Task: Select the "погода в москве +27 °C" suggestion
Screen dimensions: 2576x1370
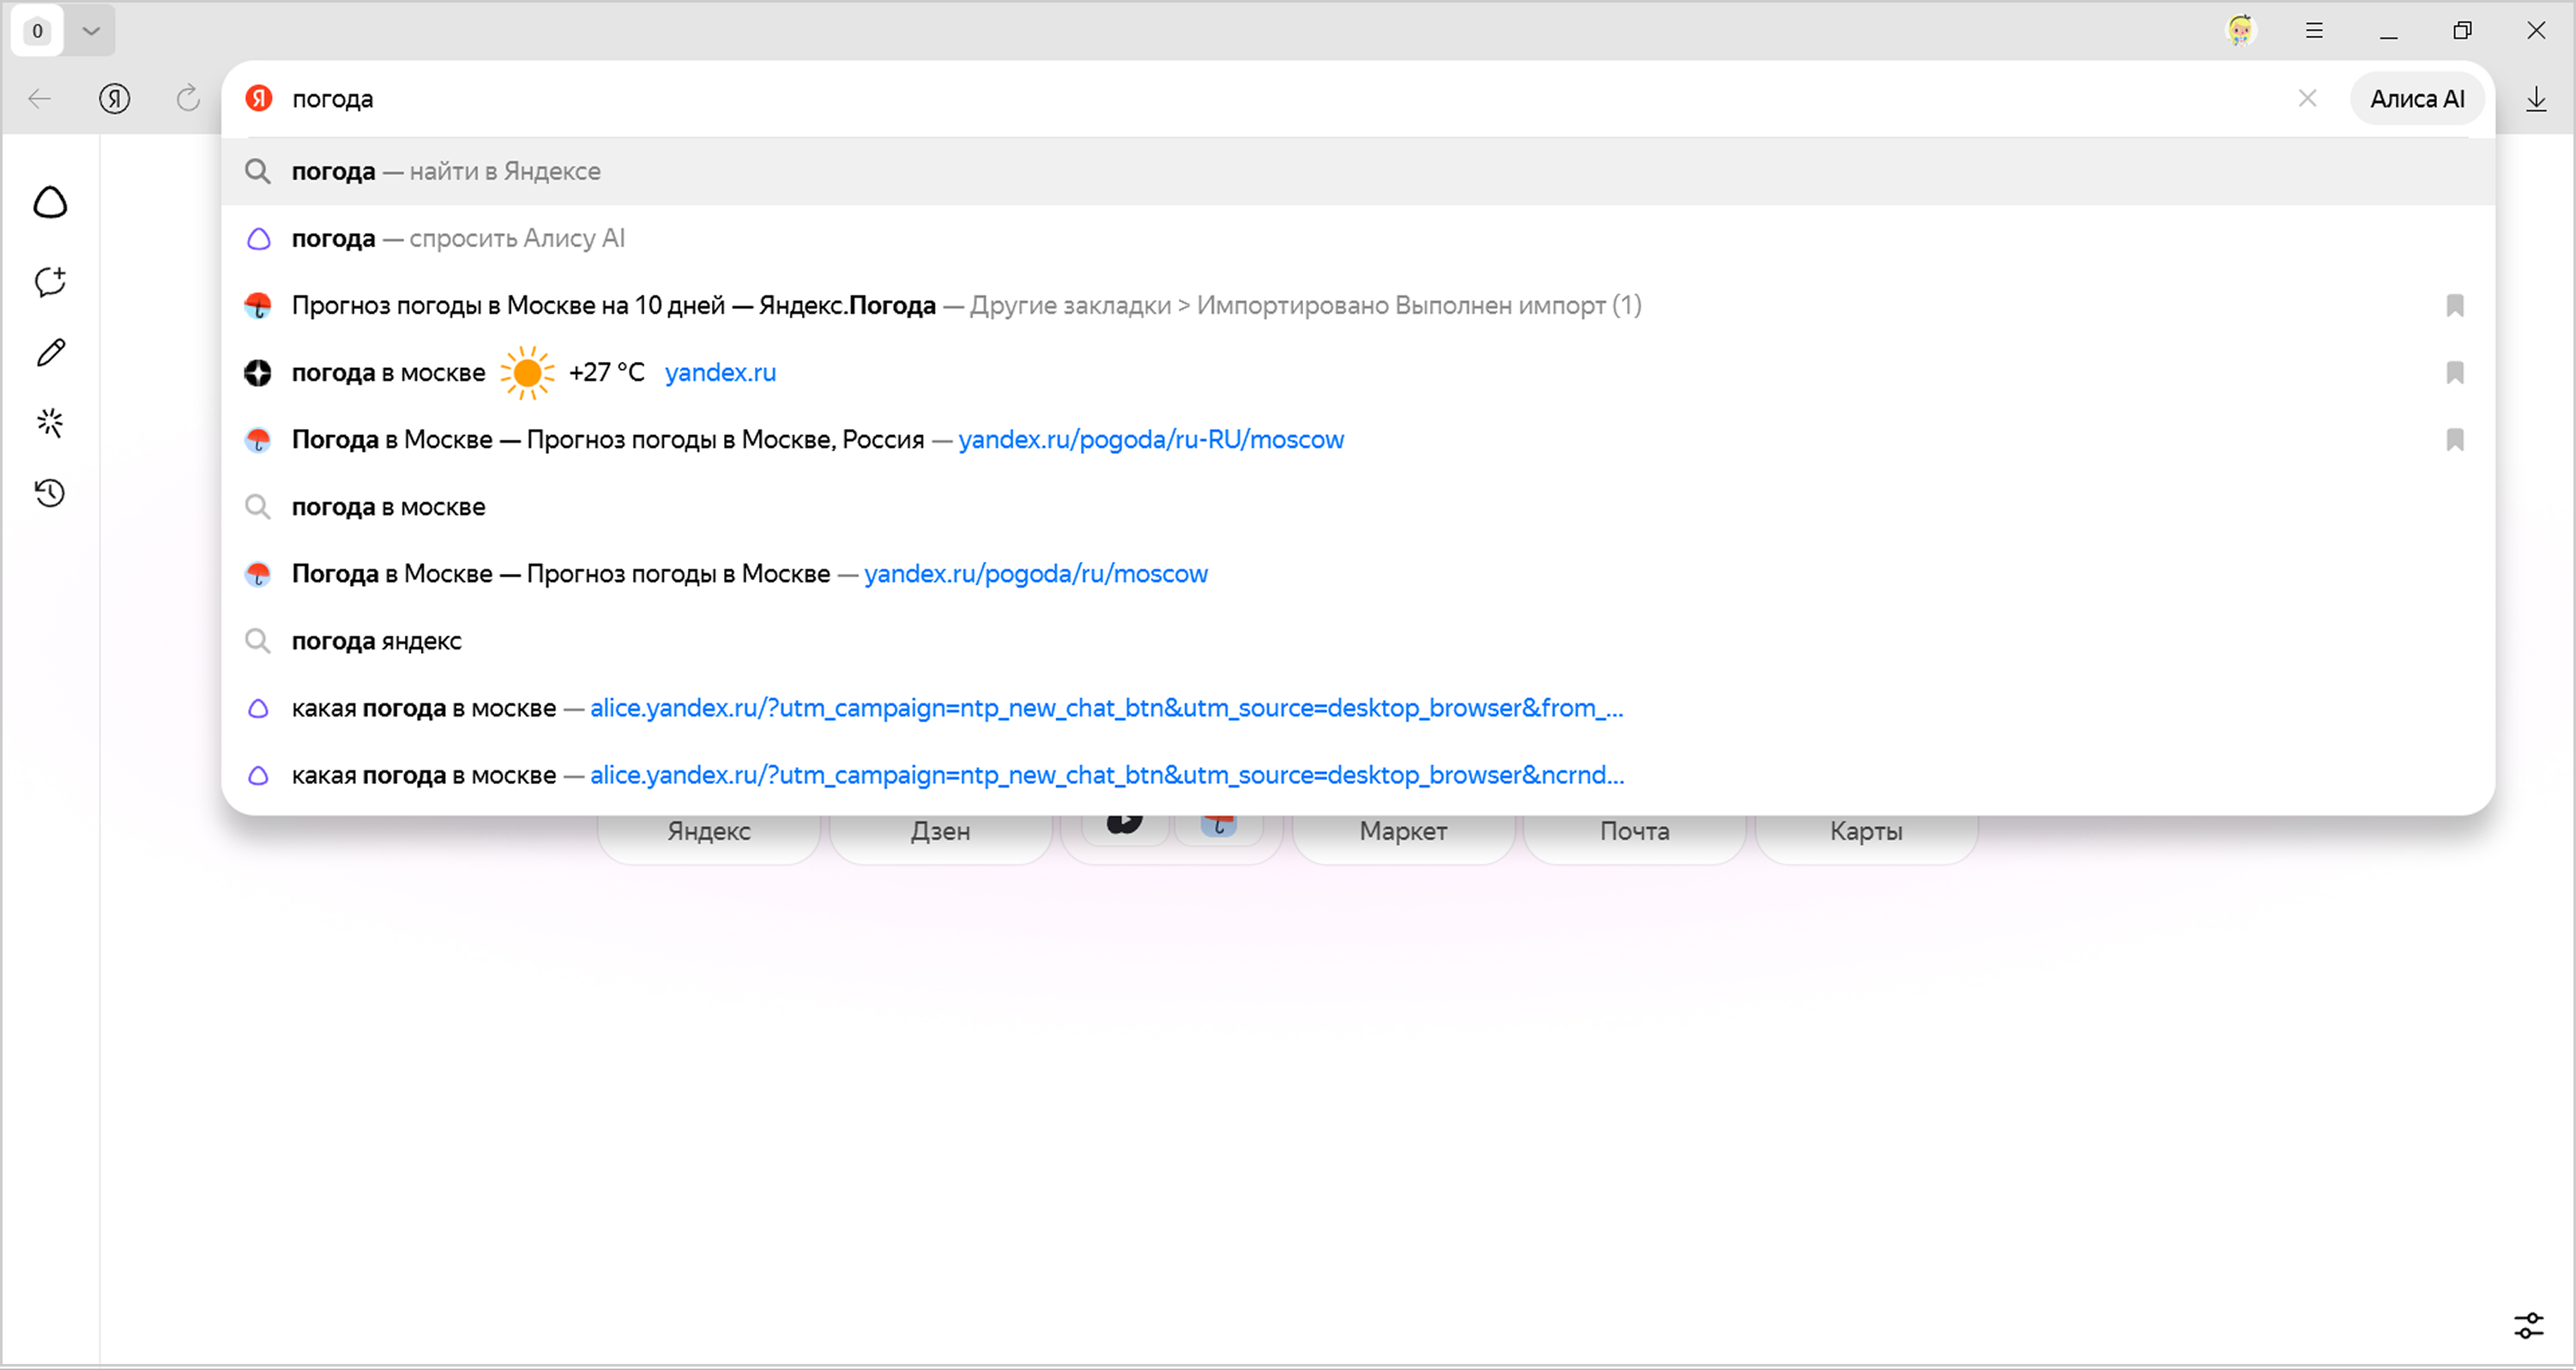Action: (x=1357, y=372)
